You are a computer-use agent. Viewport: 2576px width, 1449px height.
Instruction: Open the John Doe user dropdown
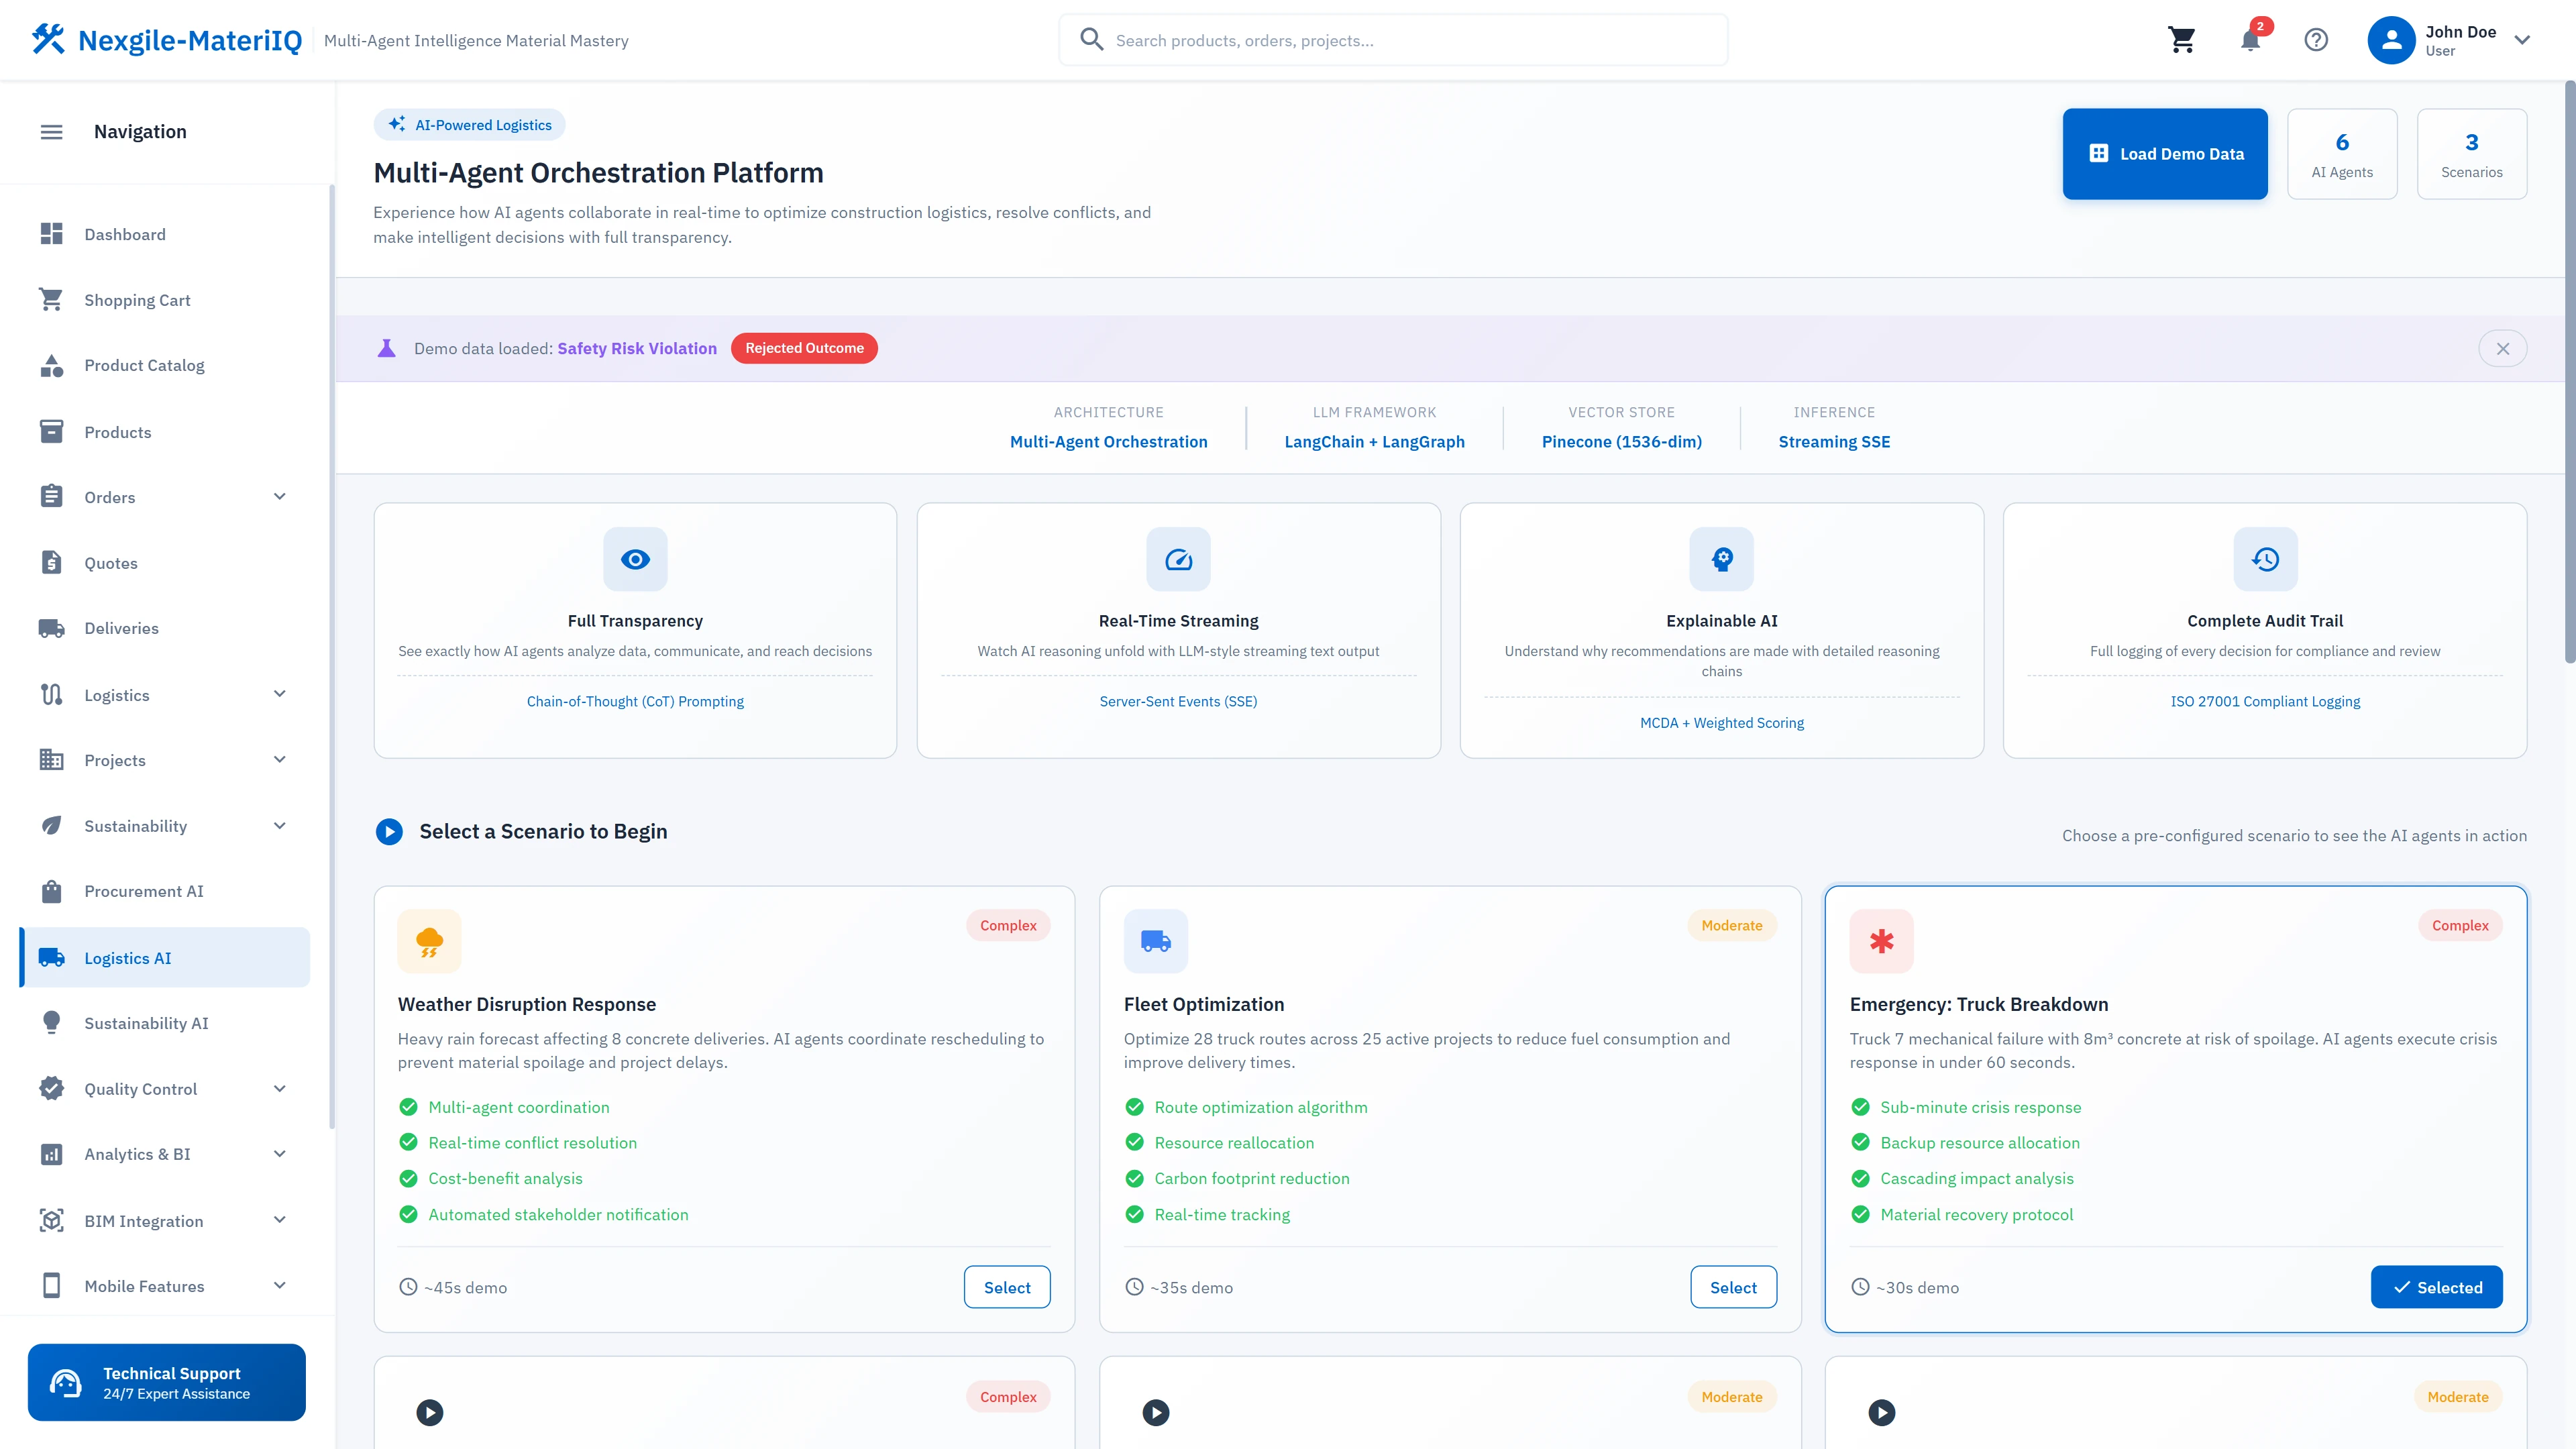coord(2522,40)
